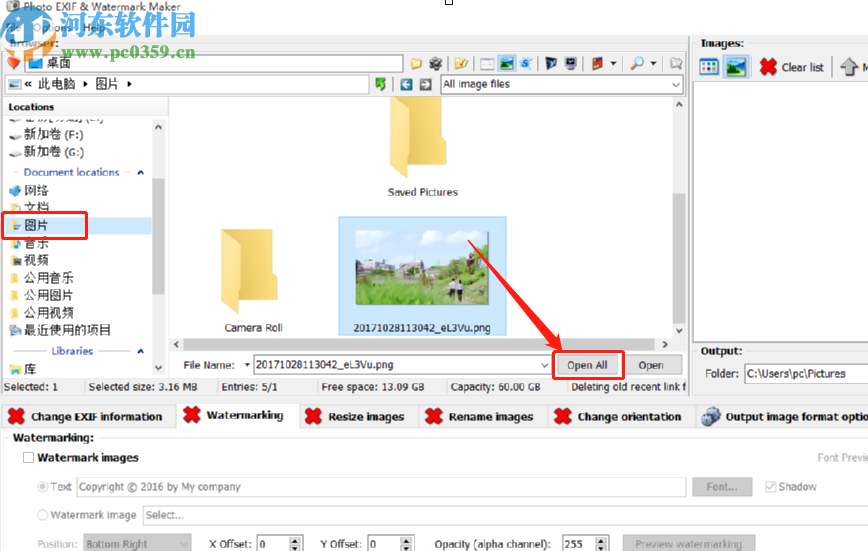Click the rightmost icon of browser toolbar

[676, 64]
